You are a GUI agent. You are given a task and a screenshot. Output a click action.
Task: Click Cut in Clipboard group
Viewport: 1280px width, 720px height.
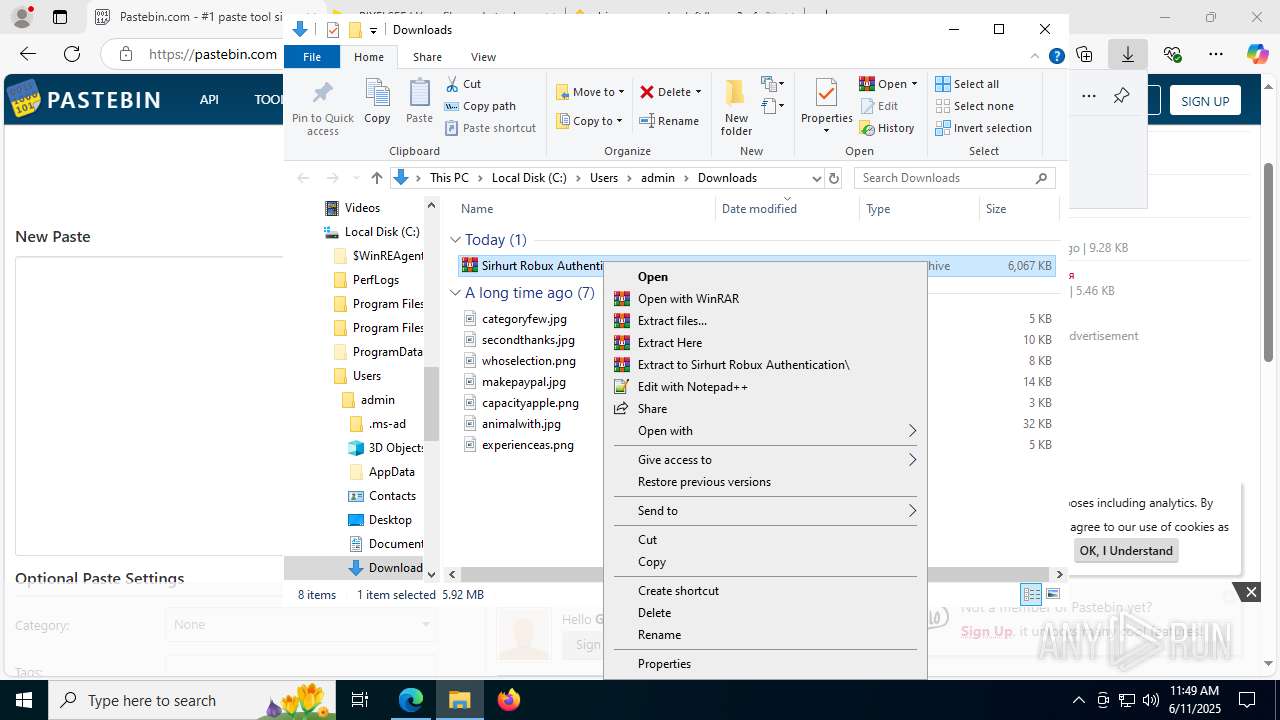pos(463,84)
